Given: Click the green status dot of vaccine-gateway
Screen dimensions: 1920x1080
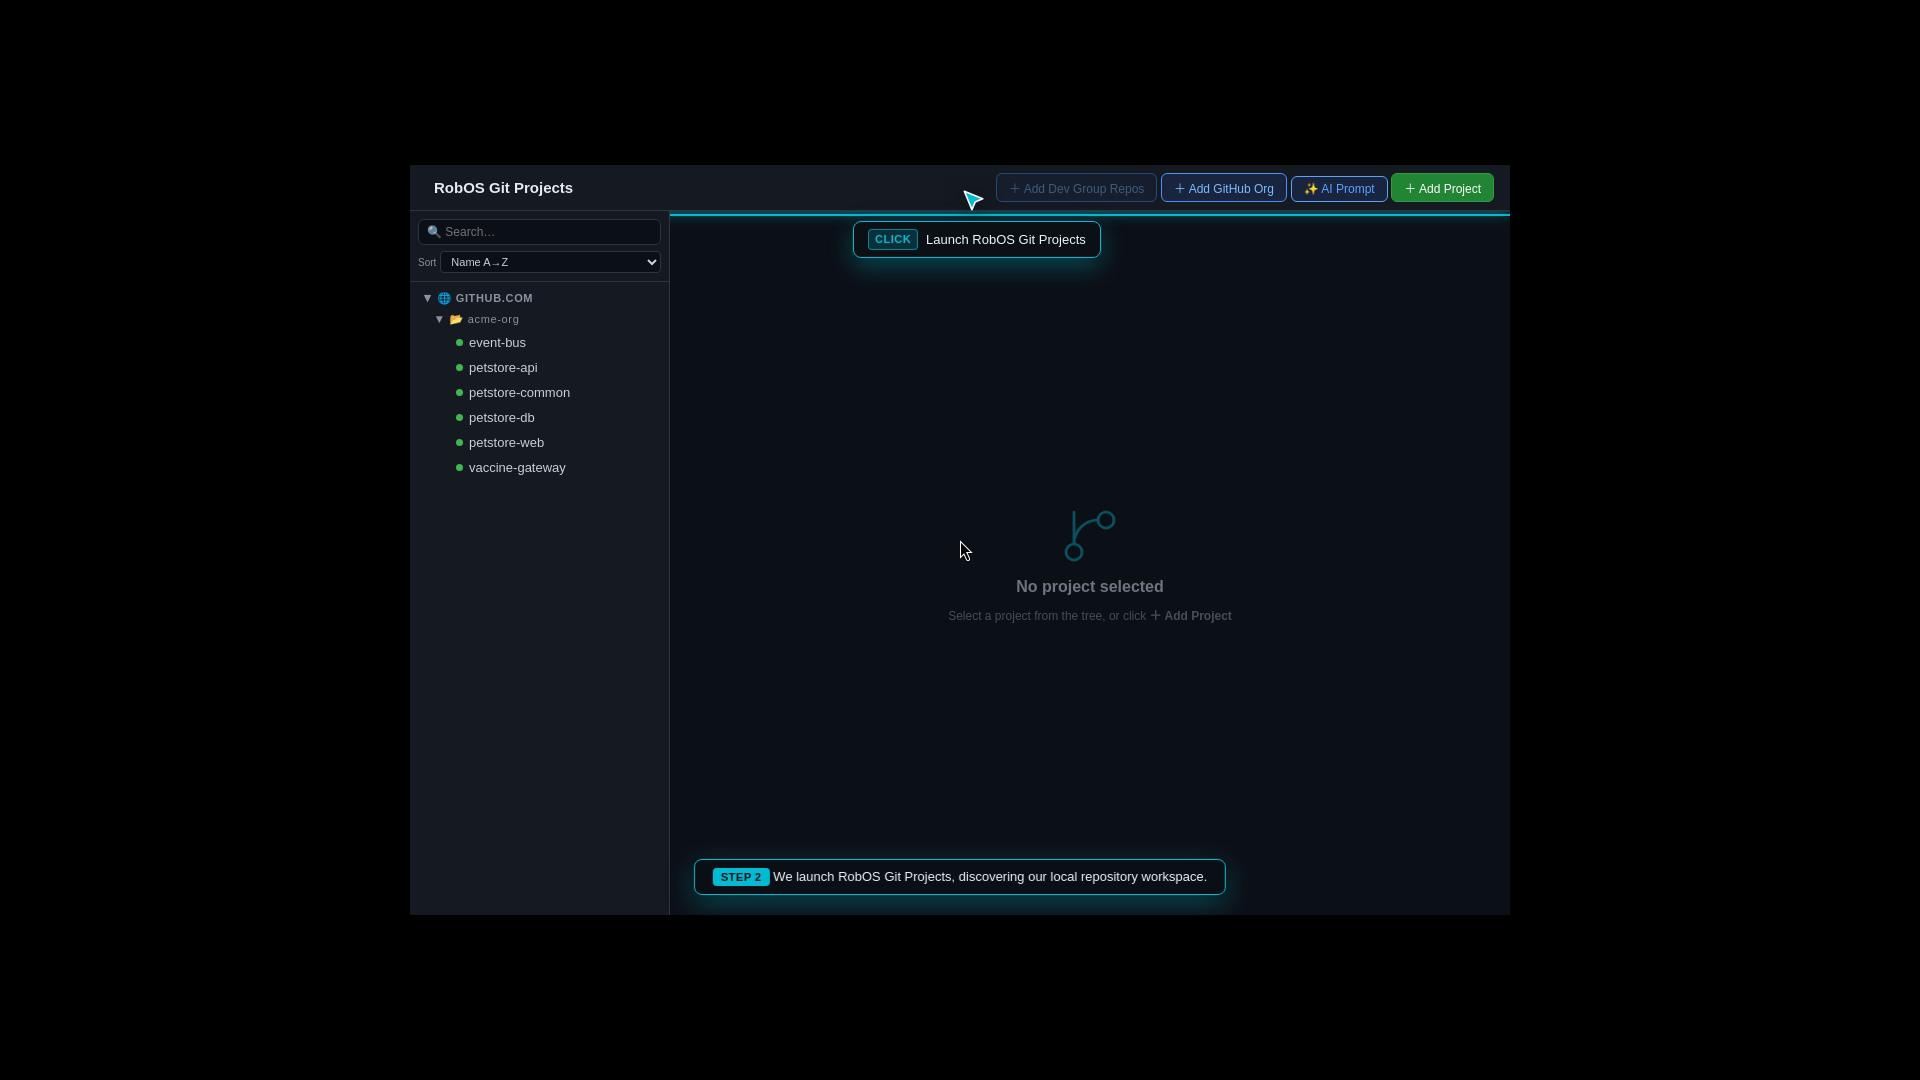Looking at the screenshot, I should 460,468.
